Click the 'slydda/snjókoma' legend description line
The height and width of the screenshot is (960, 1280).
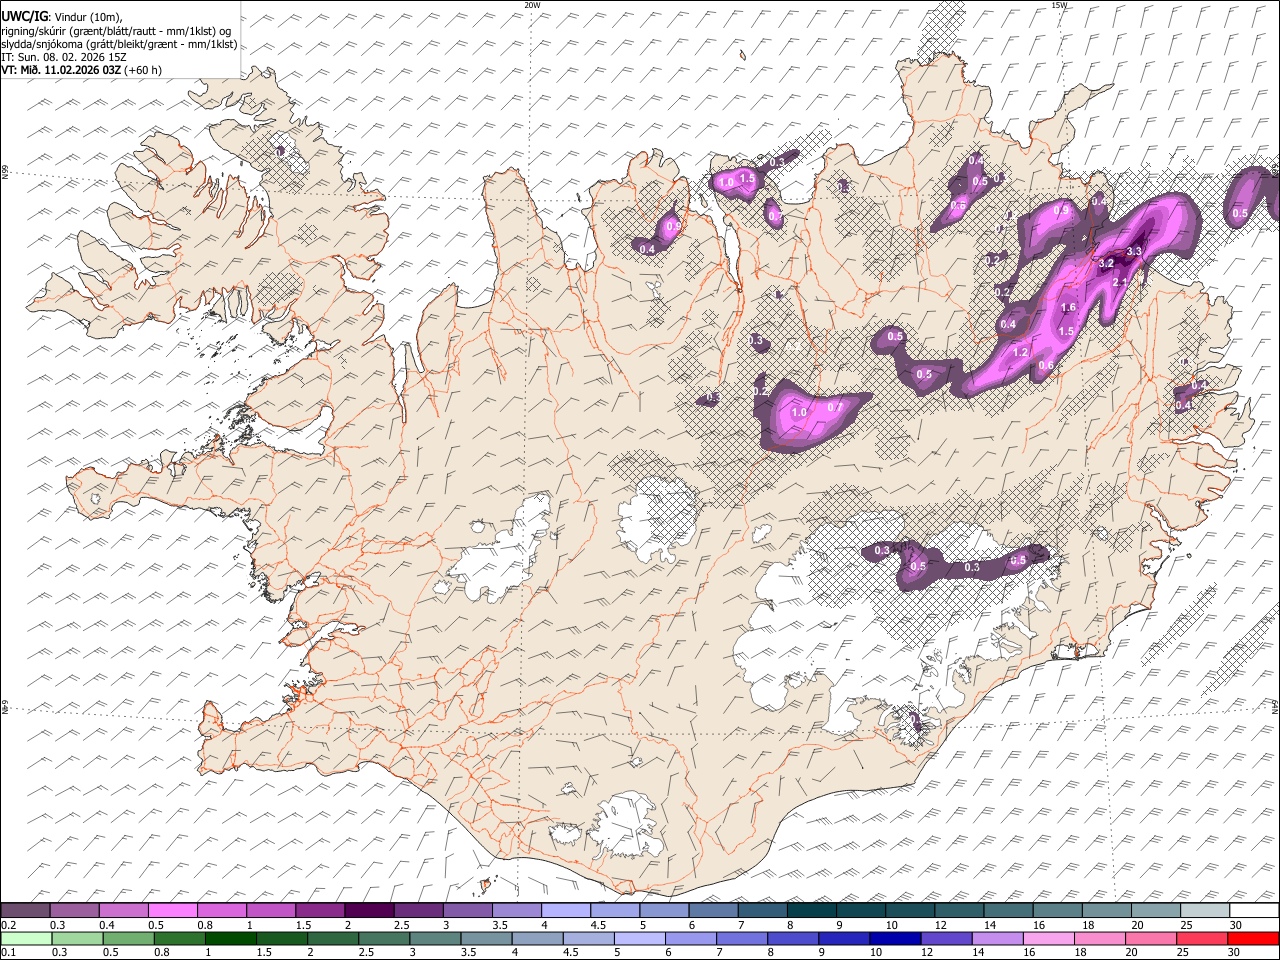click(118, 44)
